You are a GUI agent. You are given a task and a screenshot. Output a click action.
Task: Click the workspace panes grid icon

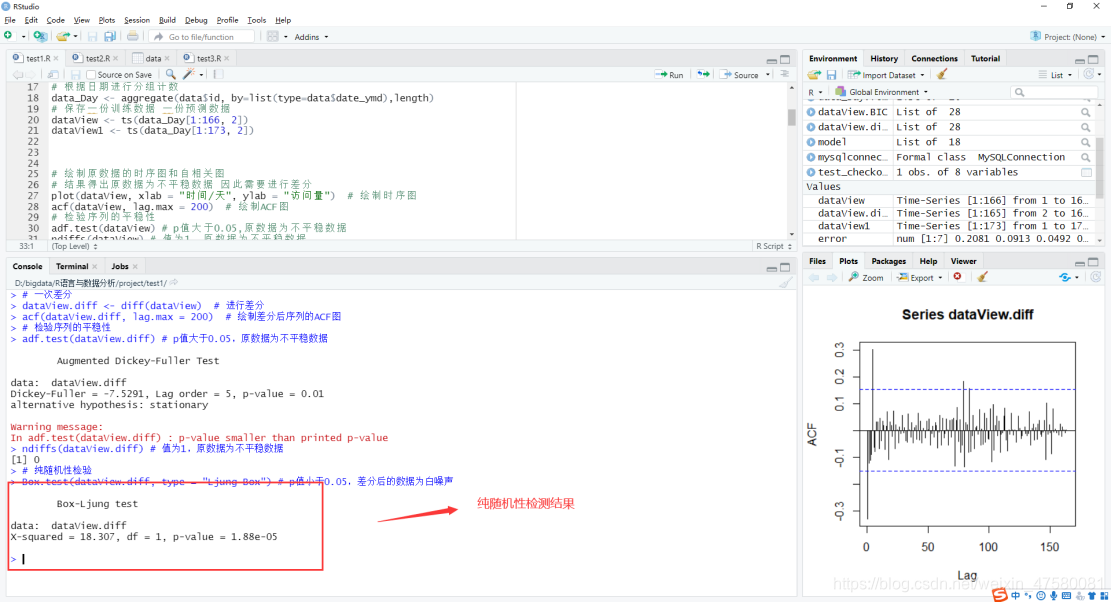pyautogui.click(x=272, y=36)
